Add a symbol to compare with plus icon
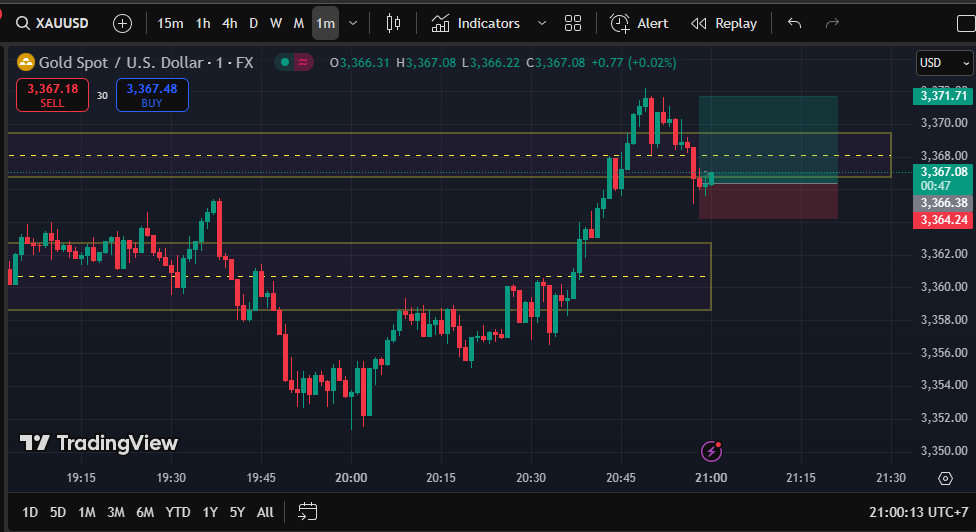 click(x=123, y=24)
